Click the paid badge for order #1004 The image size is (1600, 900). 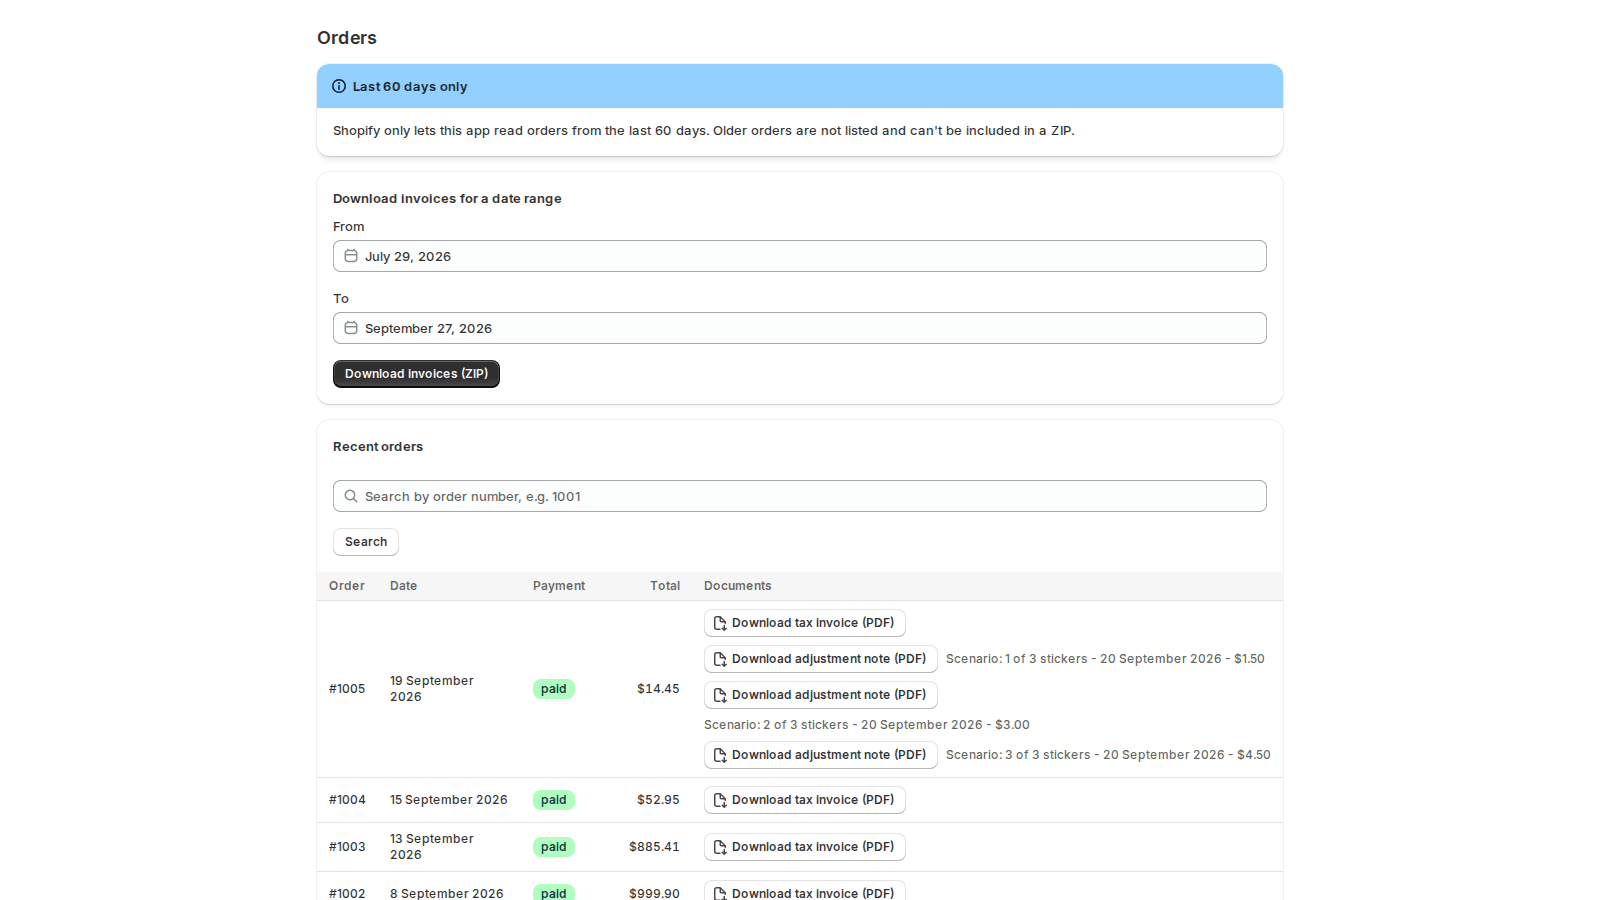(x=554, y=800)
